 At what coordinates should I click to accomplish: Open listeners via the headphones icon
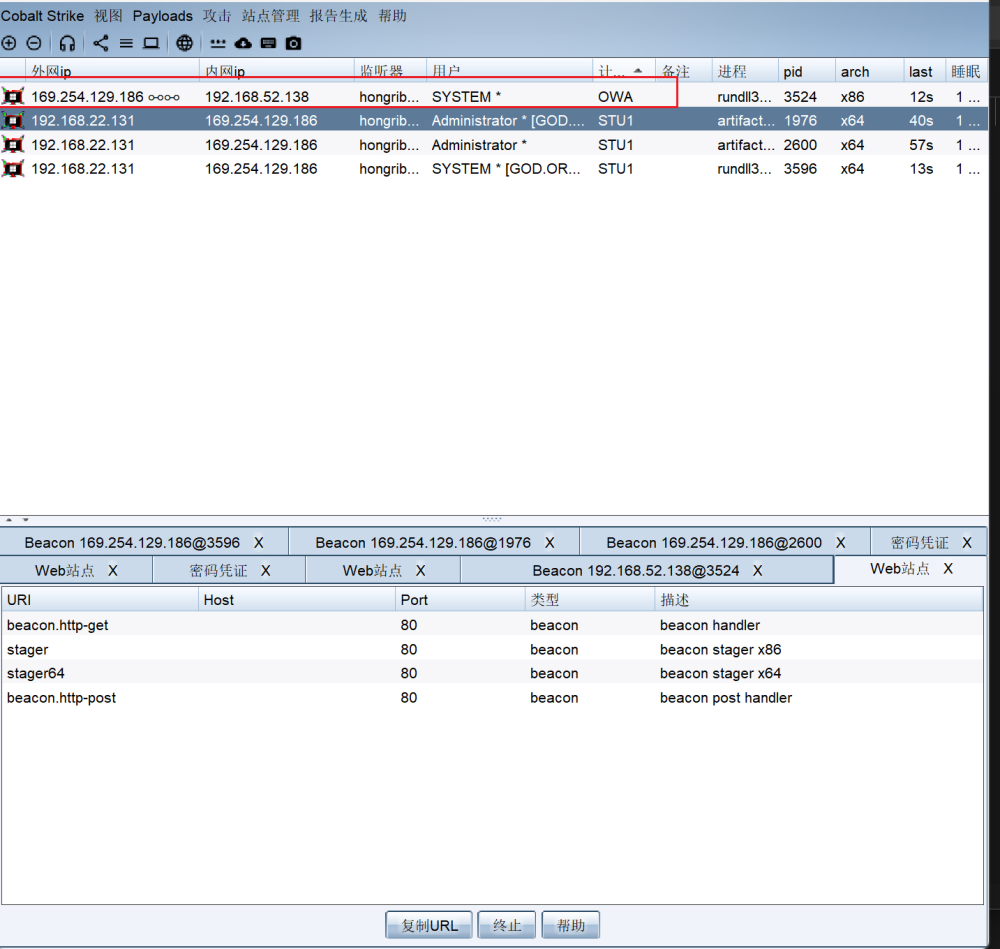[67, 43]
